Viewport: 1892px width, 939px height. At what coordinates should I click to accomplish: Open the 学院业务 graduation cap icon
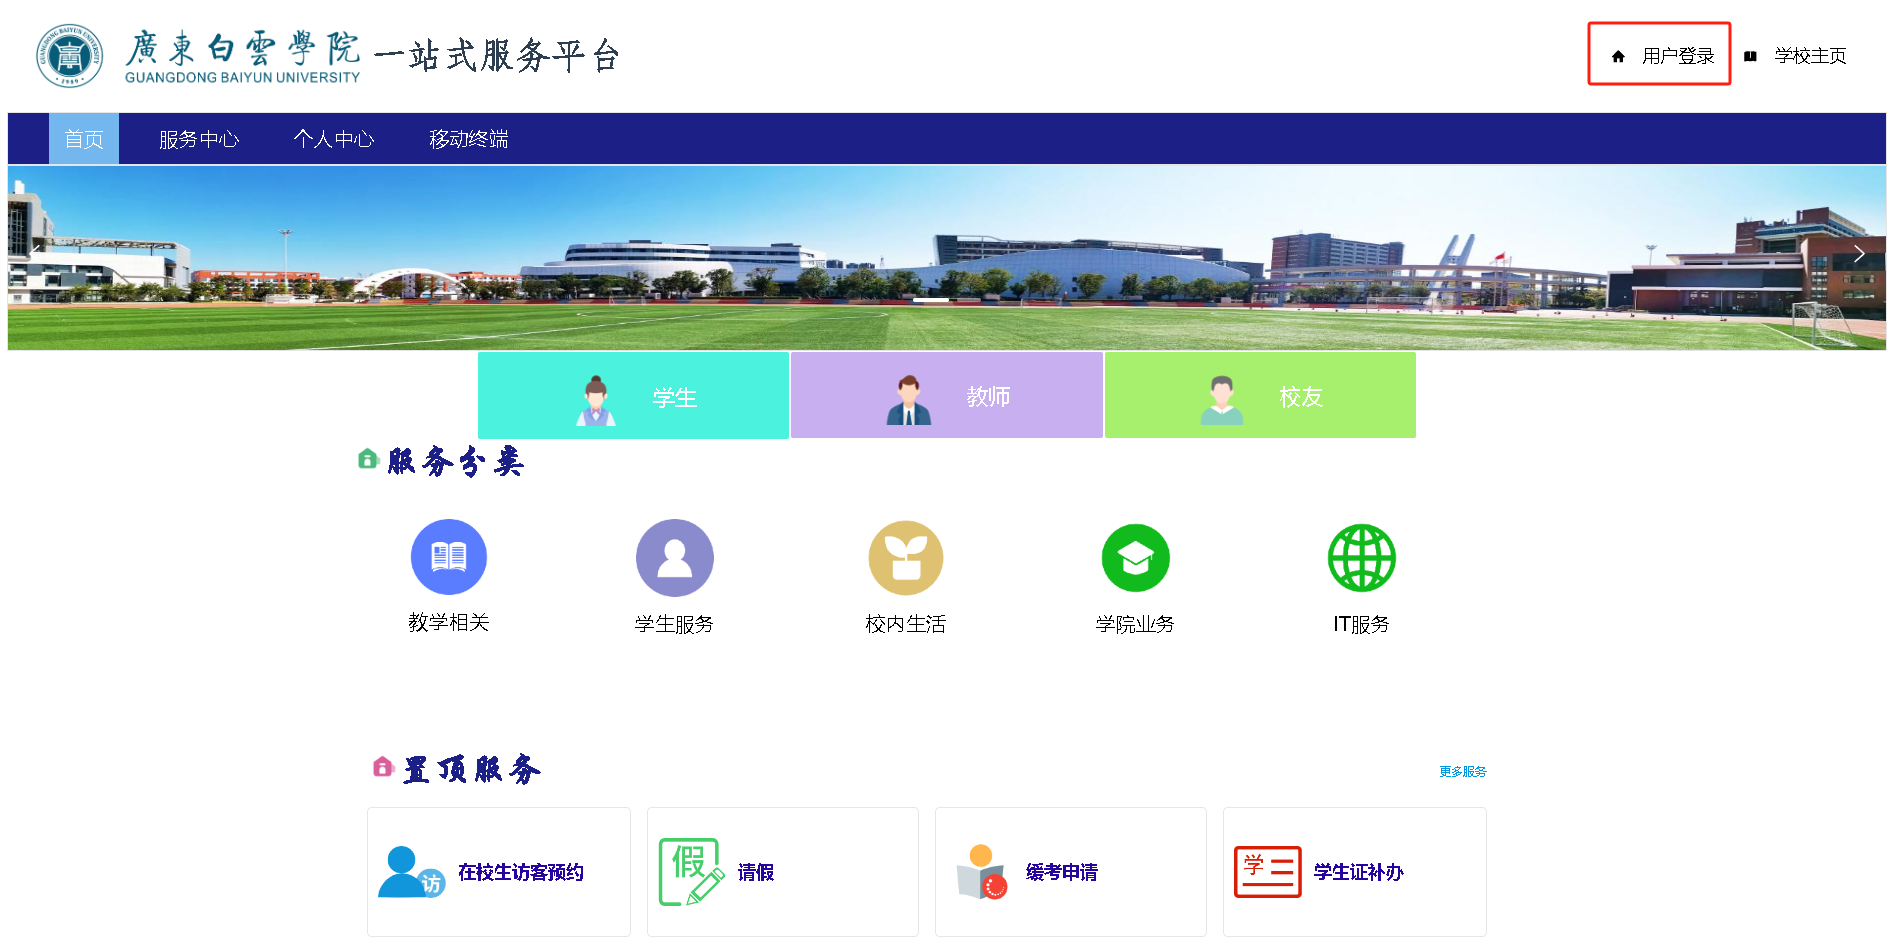click(1135, 558)
